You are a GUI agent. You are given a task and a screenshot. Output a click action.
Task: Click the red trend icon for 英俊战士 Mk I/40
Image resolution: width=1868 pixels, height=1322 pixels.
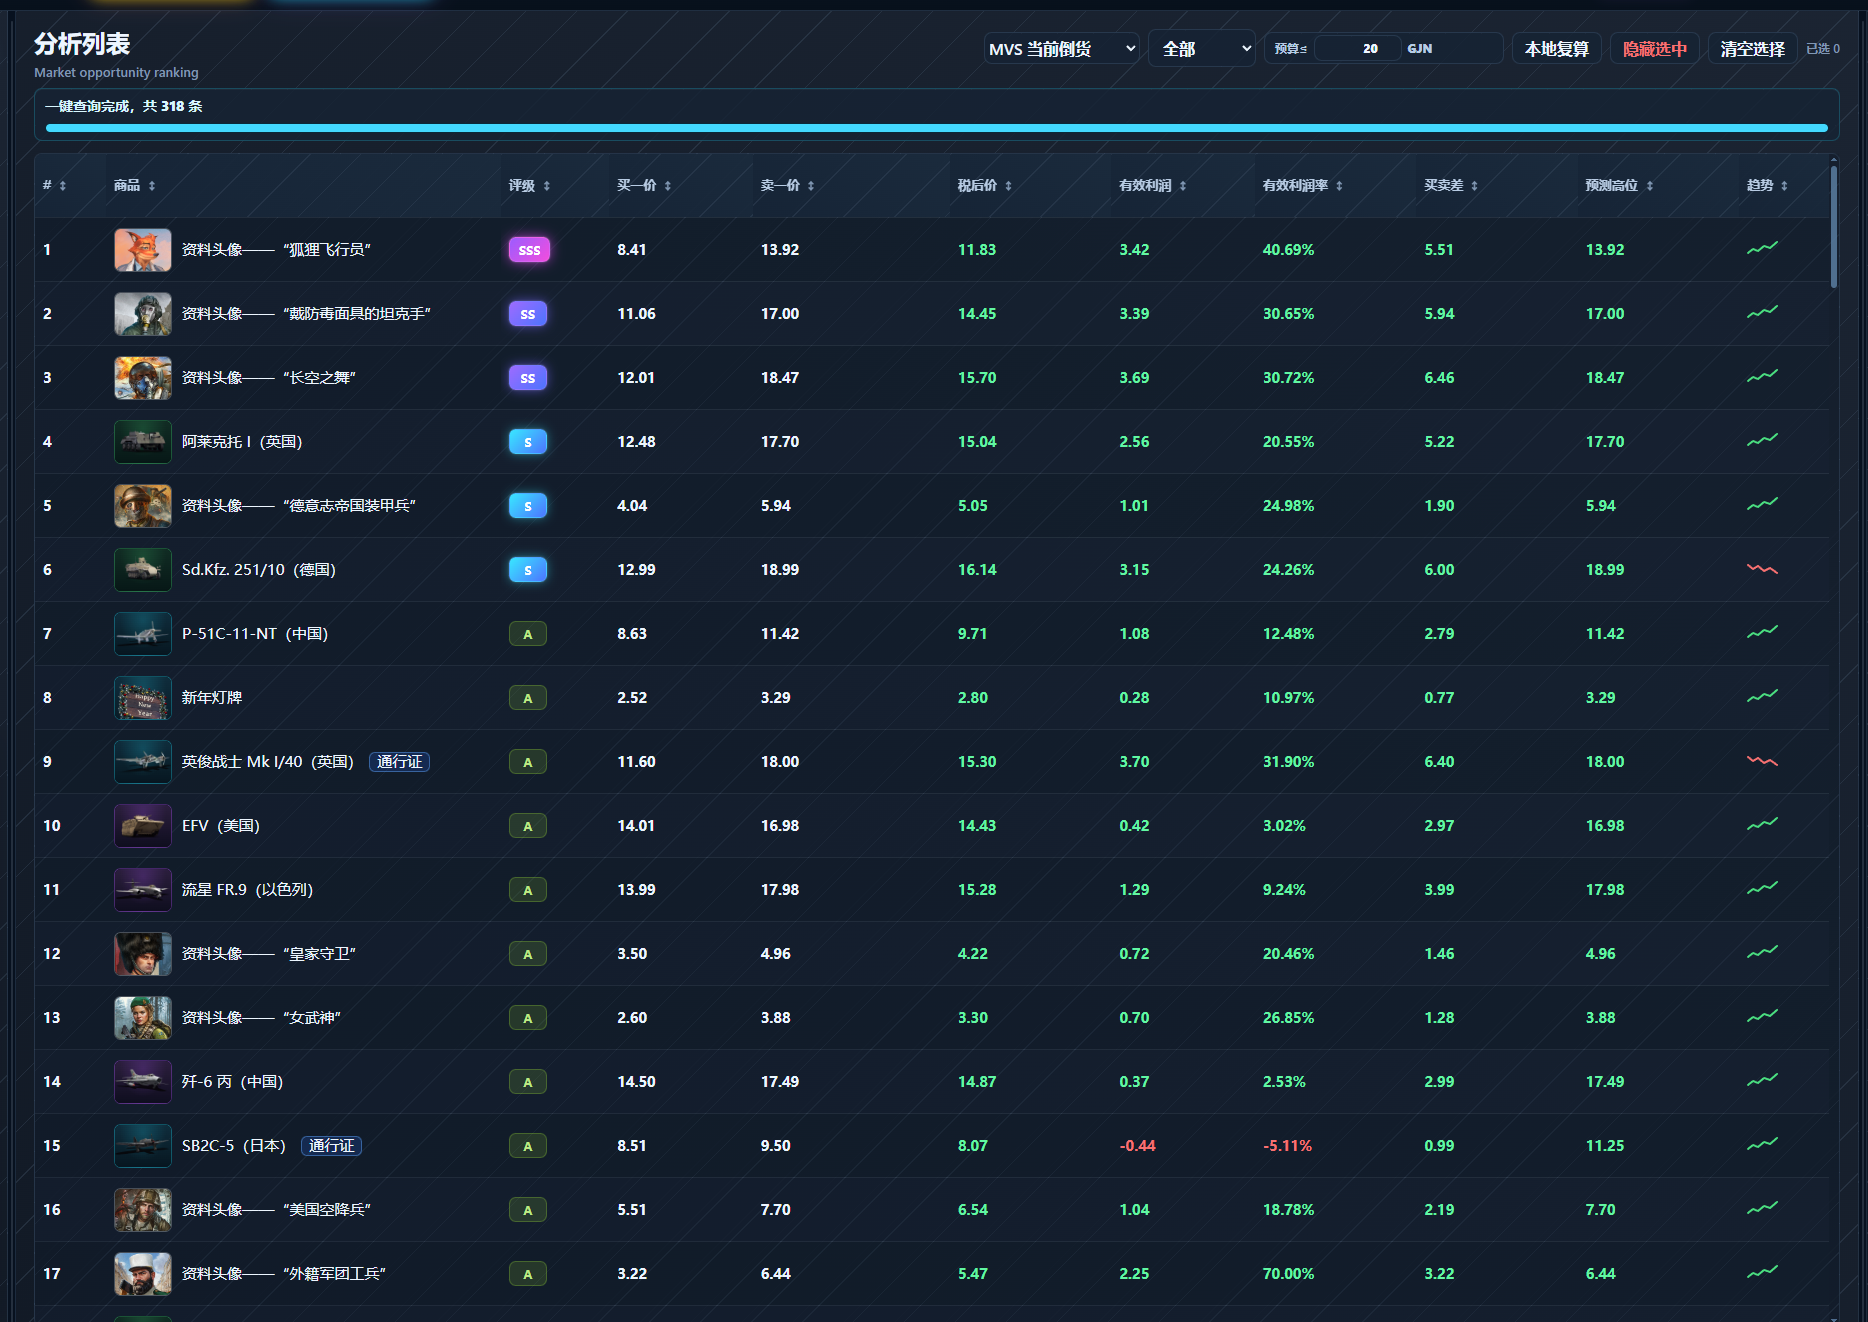pyautogui.click(x=1762, y=761)
